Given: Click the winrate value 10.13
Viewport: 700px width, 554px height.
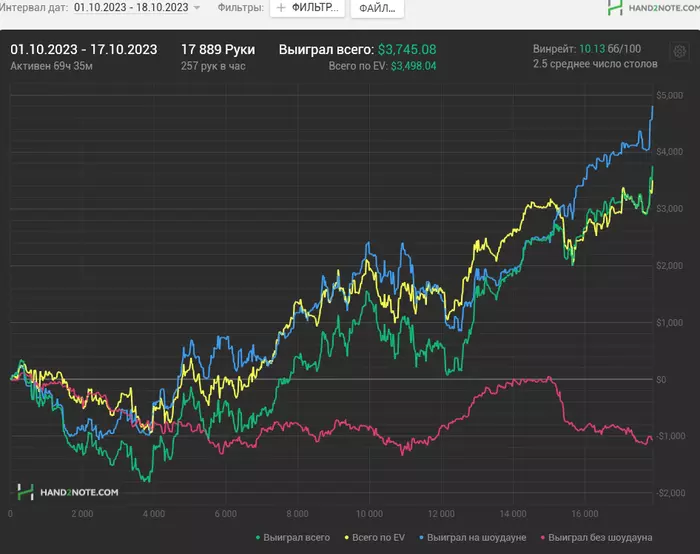Looking at the screenshot, I should tap(594, 48).
